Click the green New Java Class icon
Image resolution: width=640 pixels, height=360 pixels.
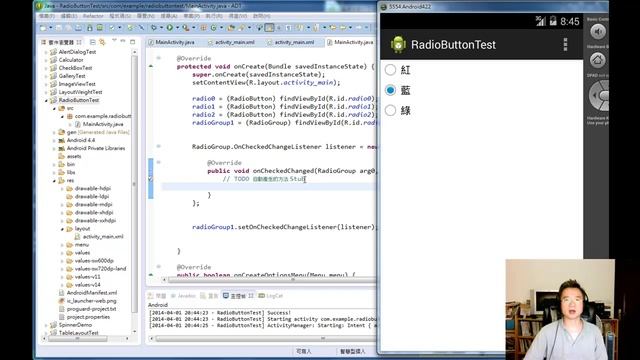point(213,28)
